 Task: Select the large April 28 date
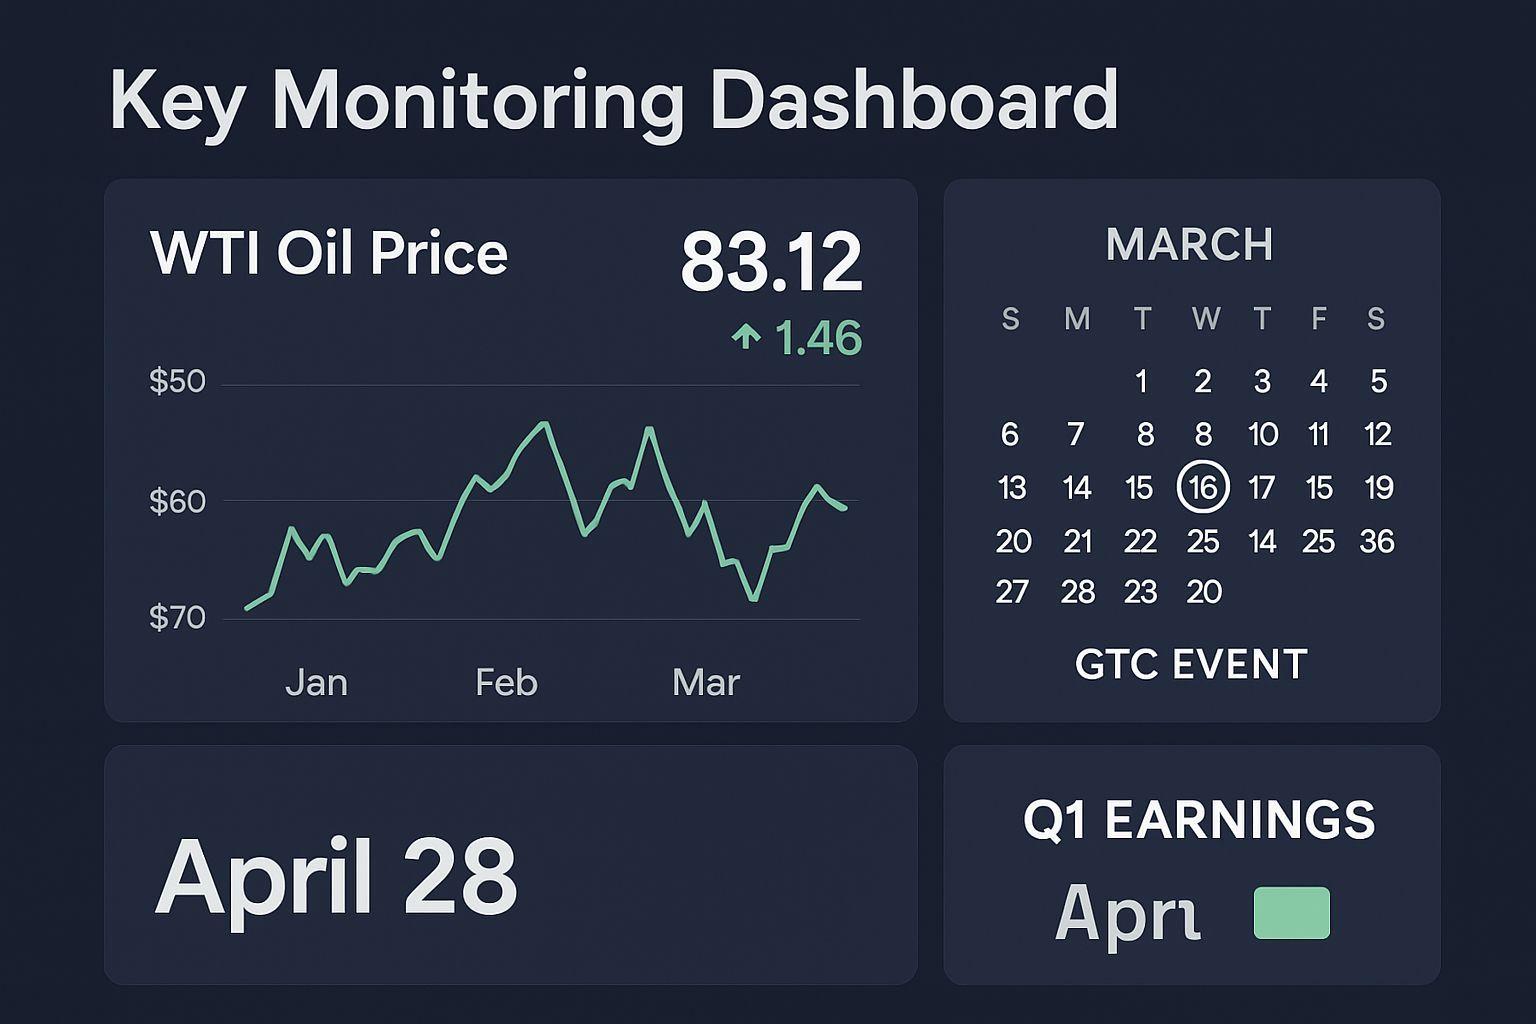click(336, 877)
